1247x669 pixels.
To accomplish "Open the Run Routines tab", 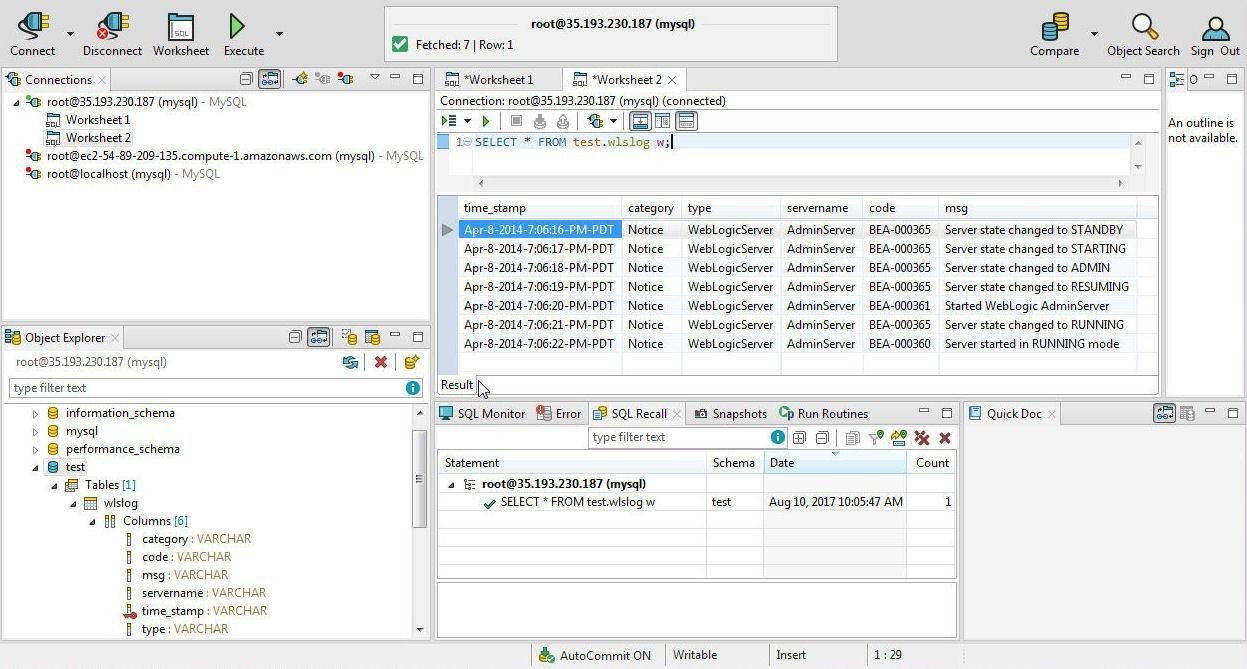I will coord(823,413).
